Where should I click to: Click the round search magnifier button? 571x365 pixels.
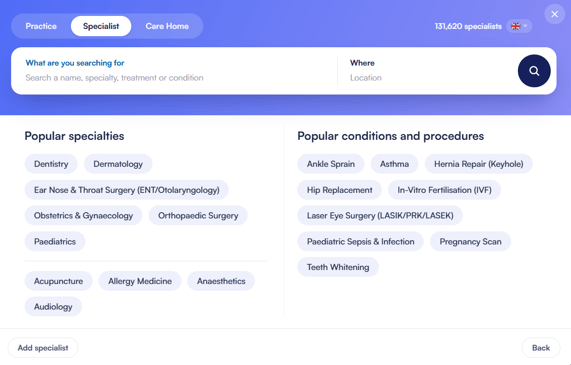534,71
